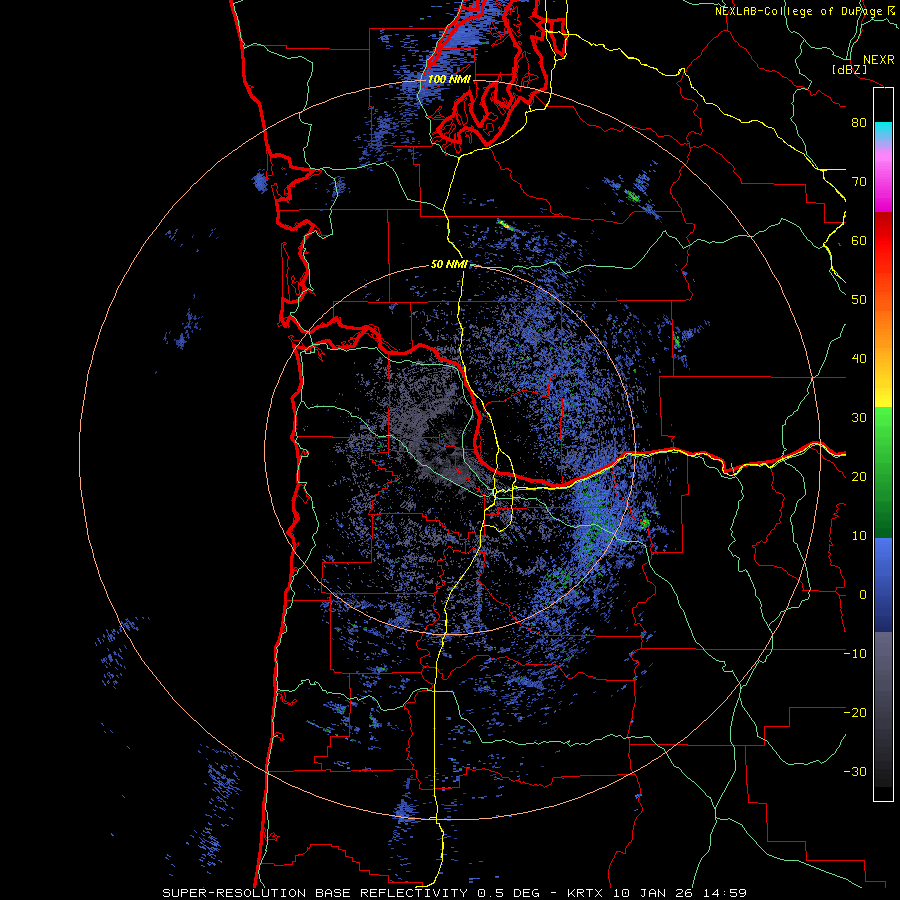Click the 100 NMI range ring label
This screenshot has width=900, height=900.
(449, 79)
